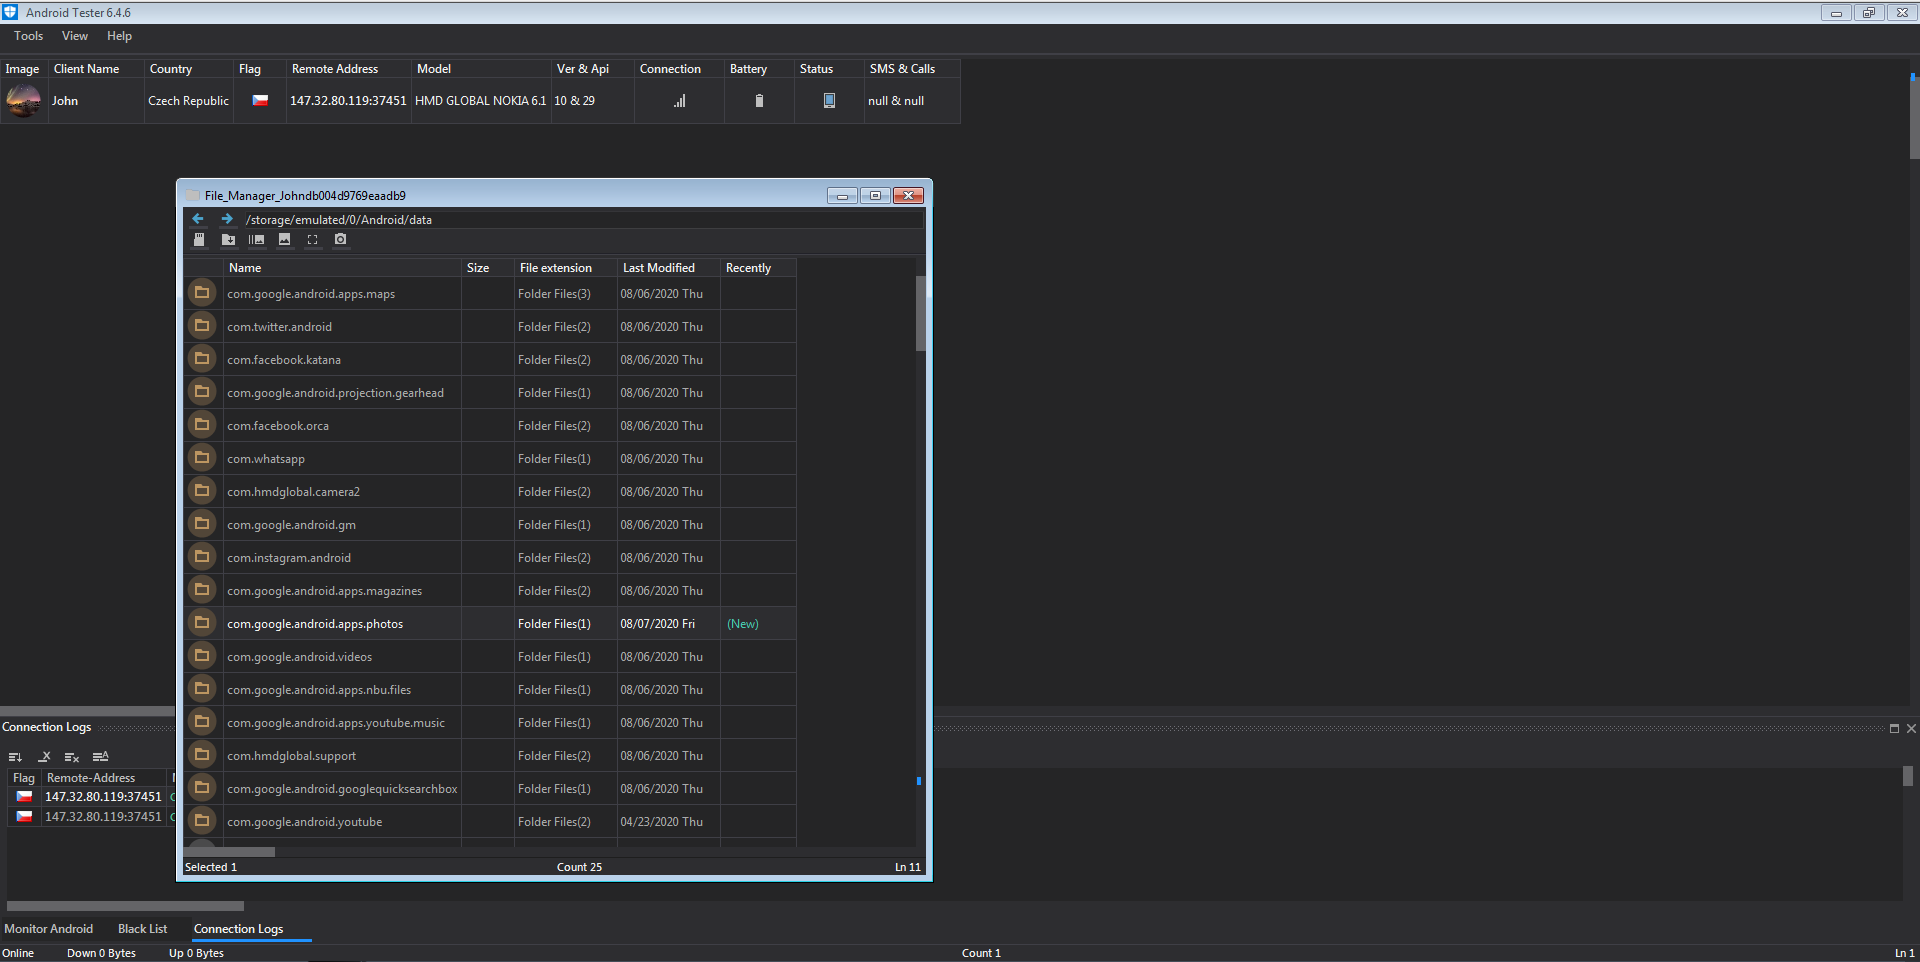Select the Connection Logs tab
Viewport: 1920px width, 962px height.
tap(239, 929)
